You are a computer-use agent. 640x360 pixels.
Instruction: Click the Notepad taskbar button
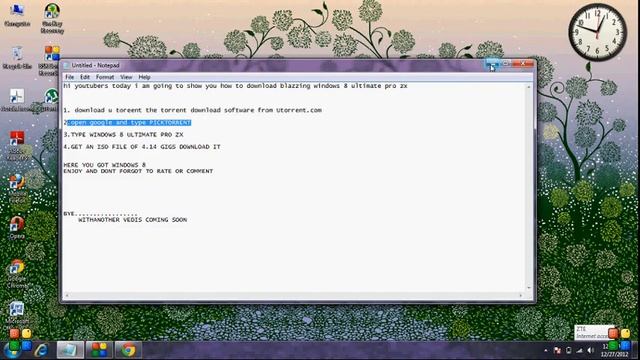[70, 350]
